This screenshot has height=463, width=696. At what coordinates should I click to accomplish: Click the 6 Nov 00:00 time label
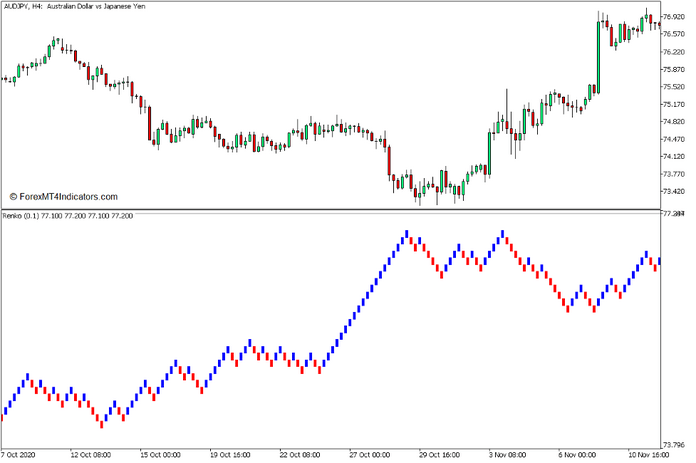coord(577,455)
